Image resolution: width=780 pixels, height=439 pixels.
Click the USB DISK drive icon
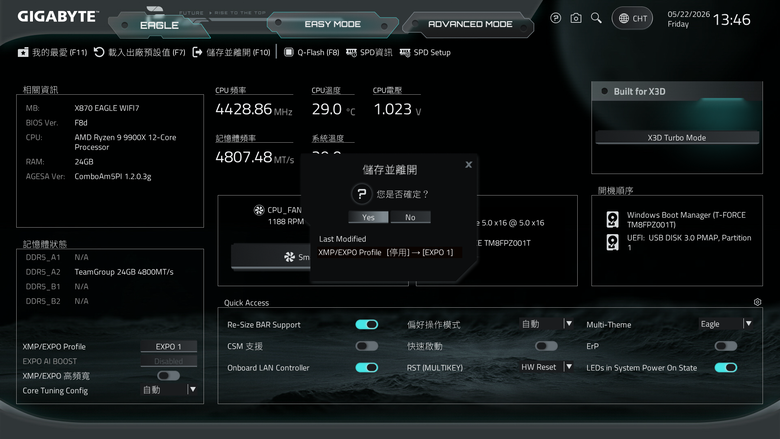[x=612, y=242]
